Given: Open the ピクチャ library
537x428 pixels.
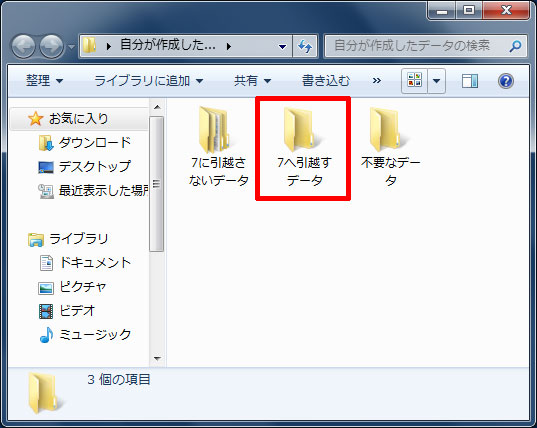Looking at the screenshot, I should click(83, 287).
